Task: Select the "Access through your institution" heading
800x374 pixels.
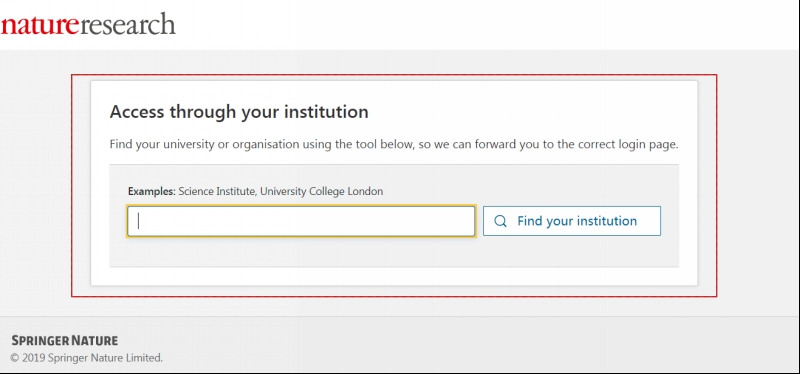Action: pos(239,112)
